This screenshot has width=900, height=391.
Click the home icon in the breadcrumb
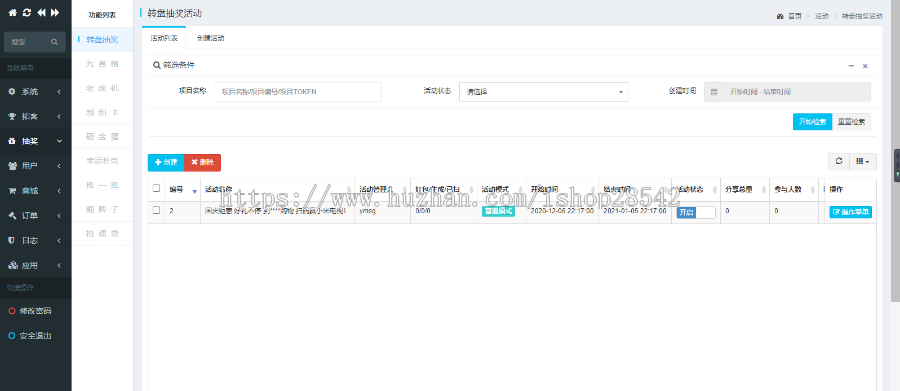[x=780, y=16]
